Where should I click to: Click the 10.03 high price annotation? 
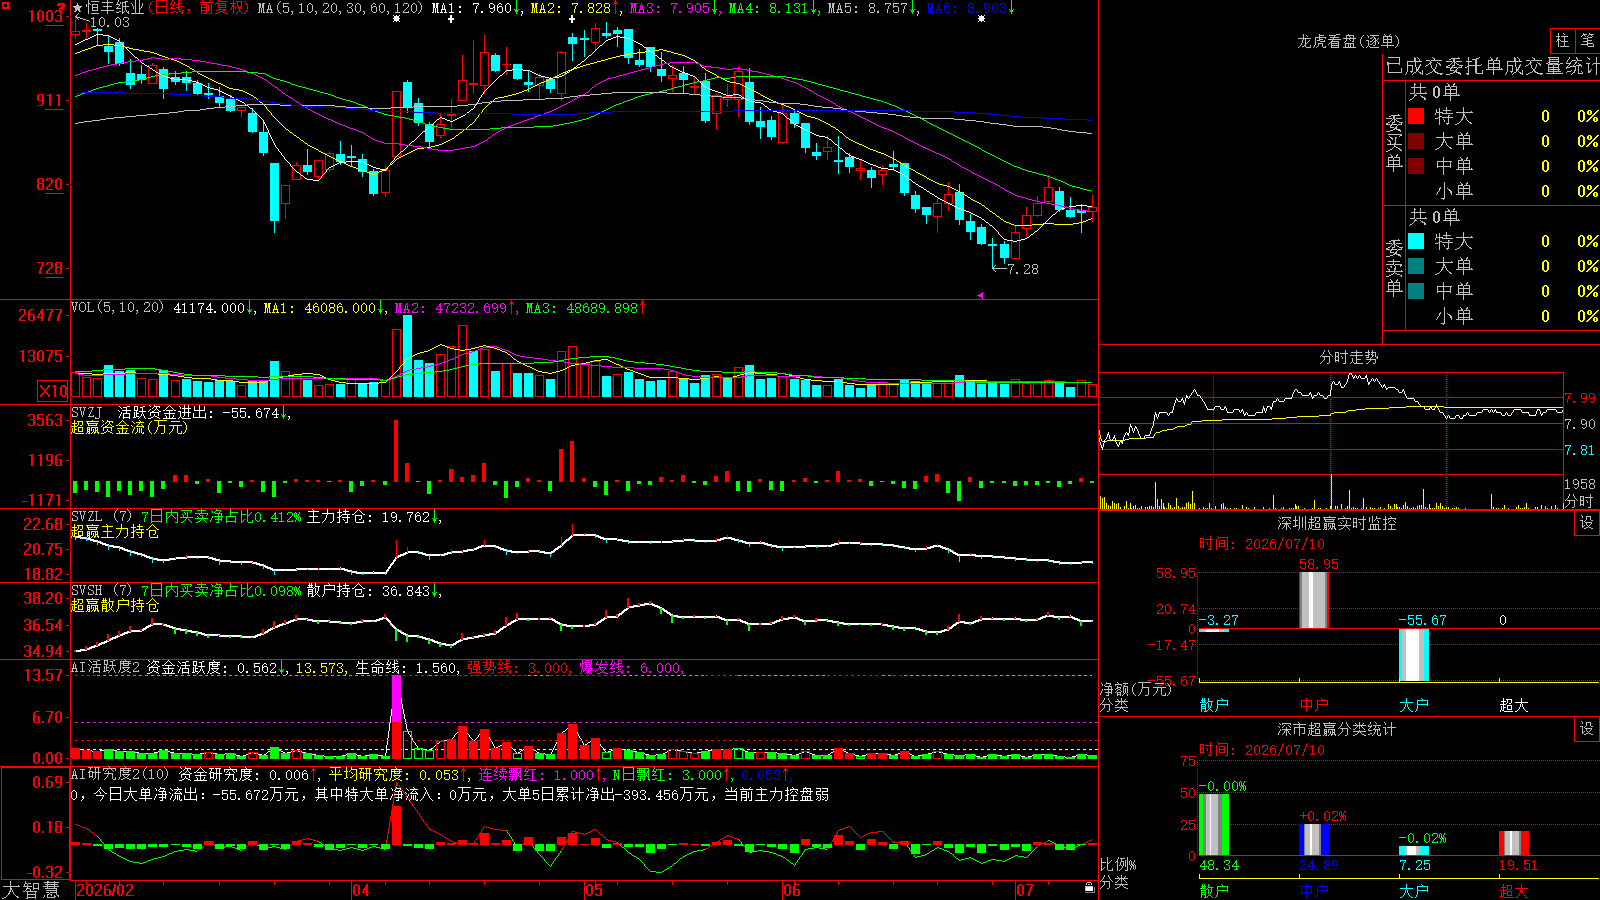[x=109, y=22]
